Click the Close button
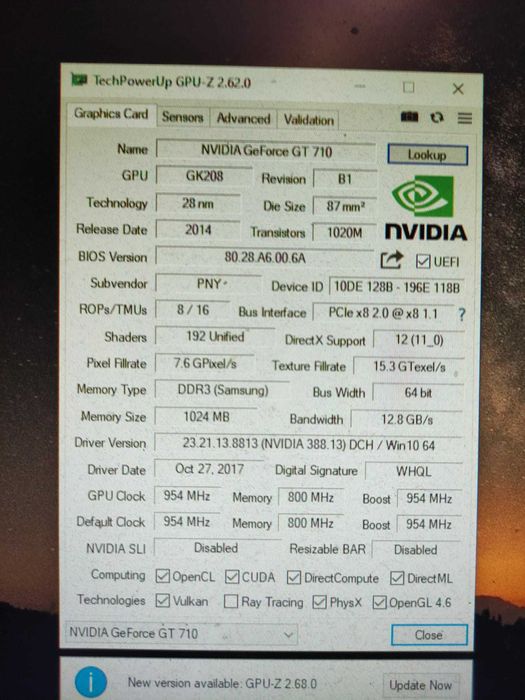Viewport: 525px width, 700px height. (x=429, y=635)
